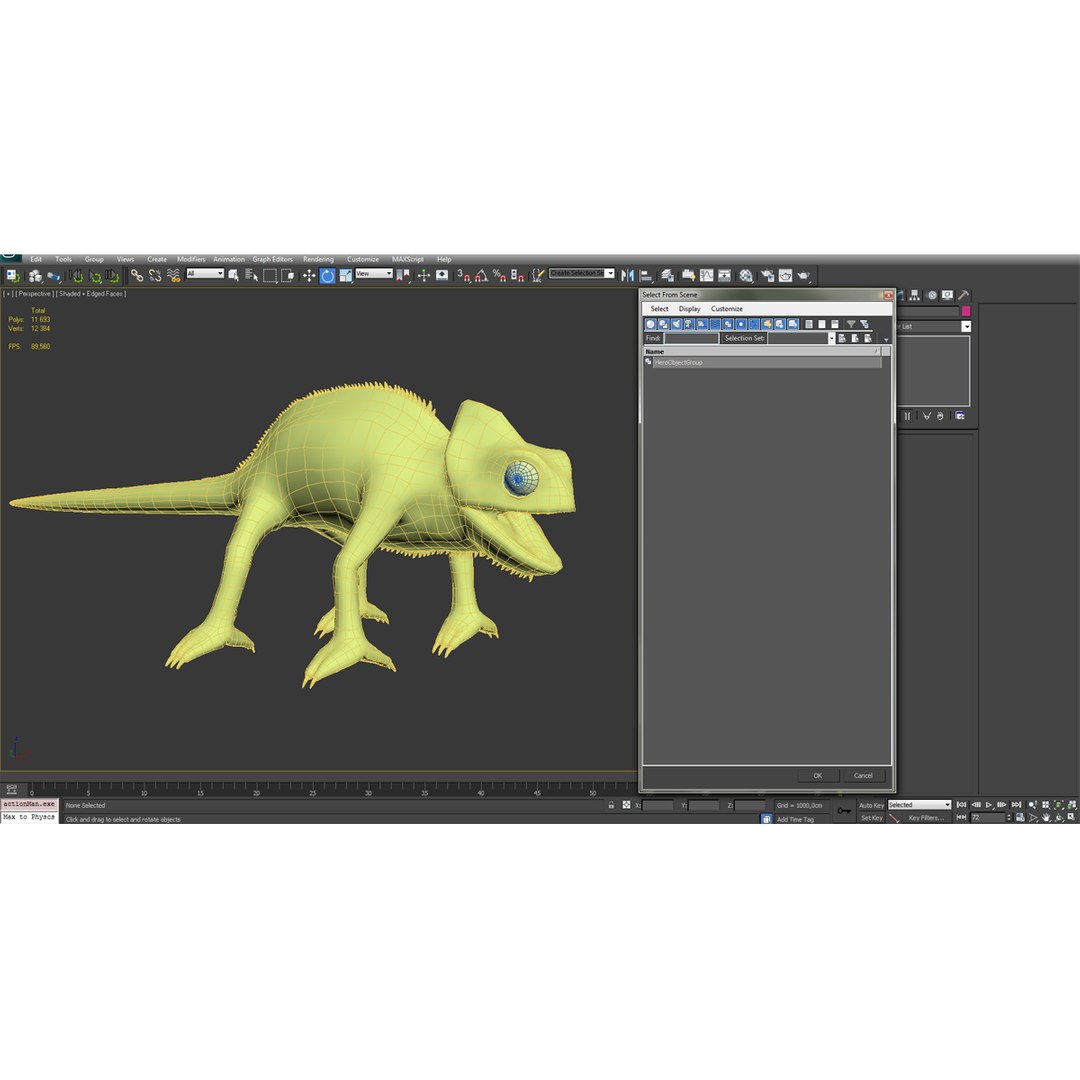Open the Utilities hammer tab
1080x1080 pixels.
point(963,295)
